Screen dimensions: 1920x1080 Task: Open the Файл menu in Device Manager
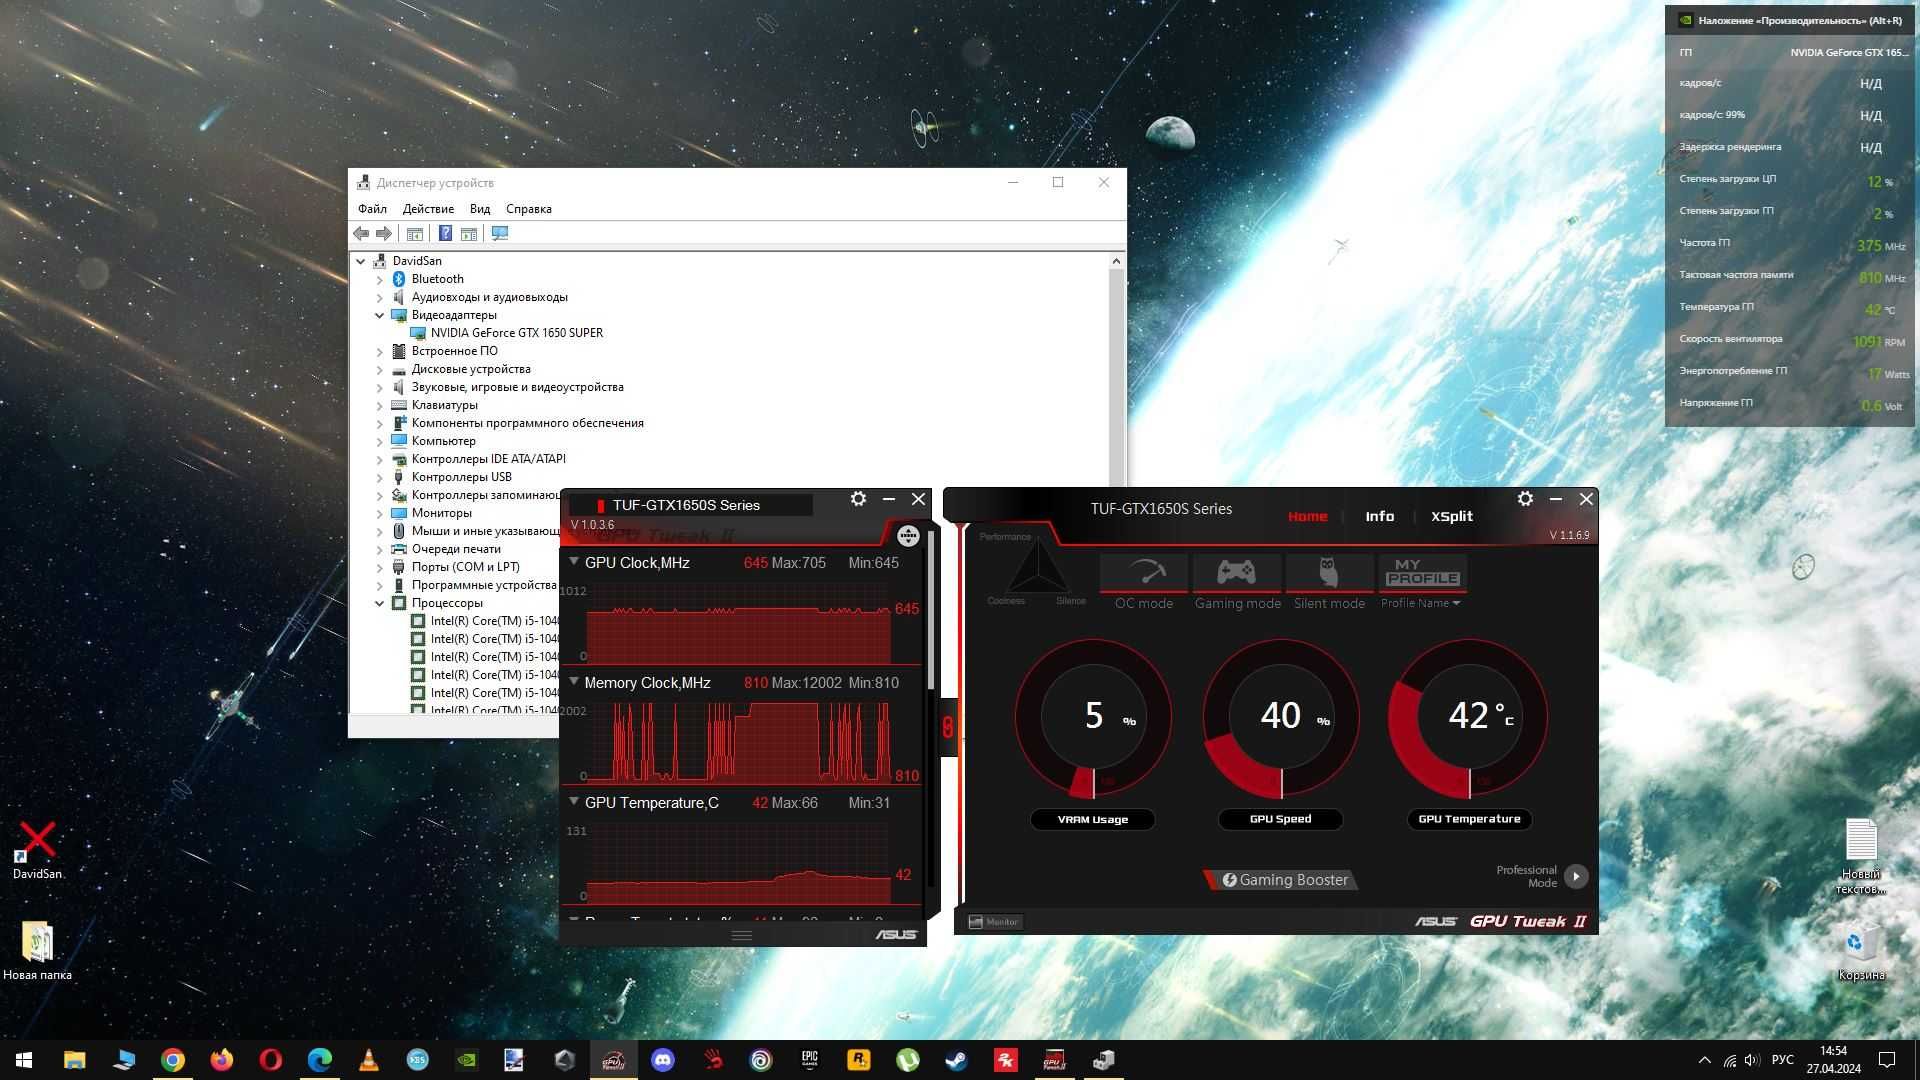(372, 209)
